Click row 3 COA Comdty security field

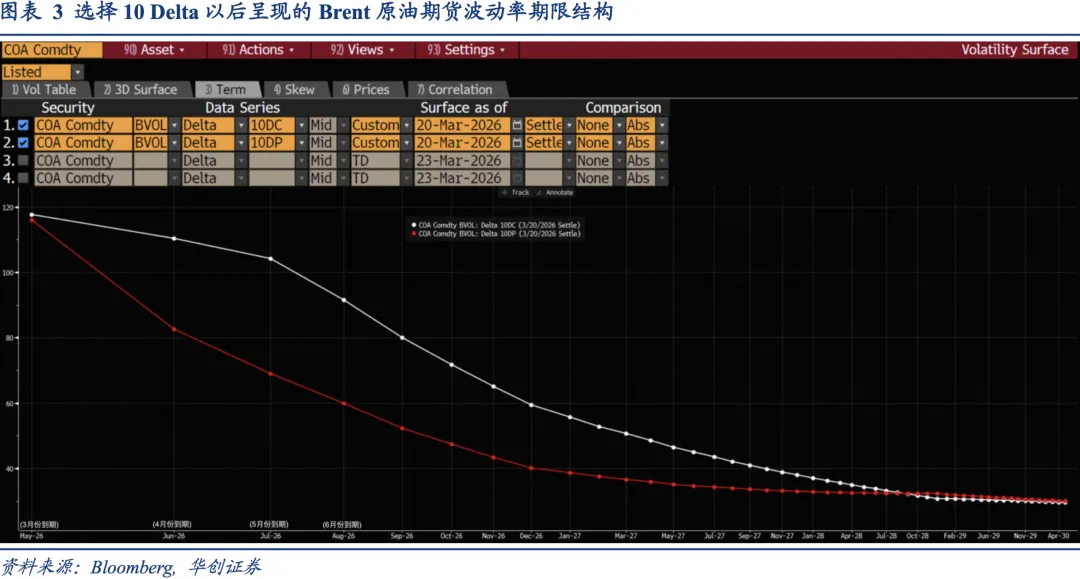tap(83, 160)
